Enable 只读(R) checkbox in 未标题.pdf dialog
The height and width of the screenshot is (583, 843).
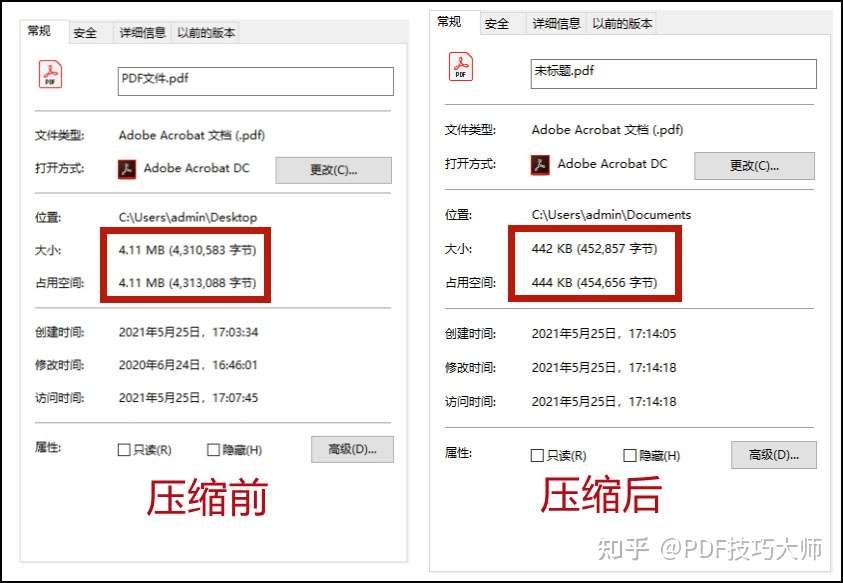point(537,456)
